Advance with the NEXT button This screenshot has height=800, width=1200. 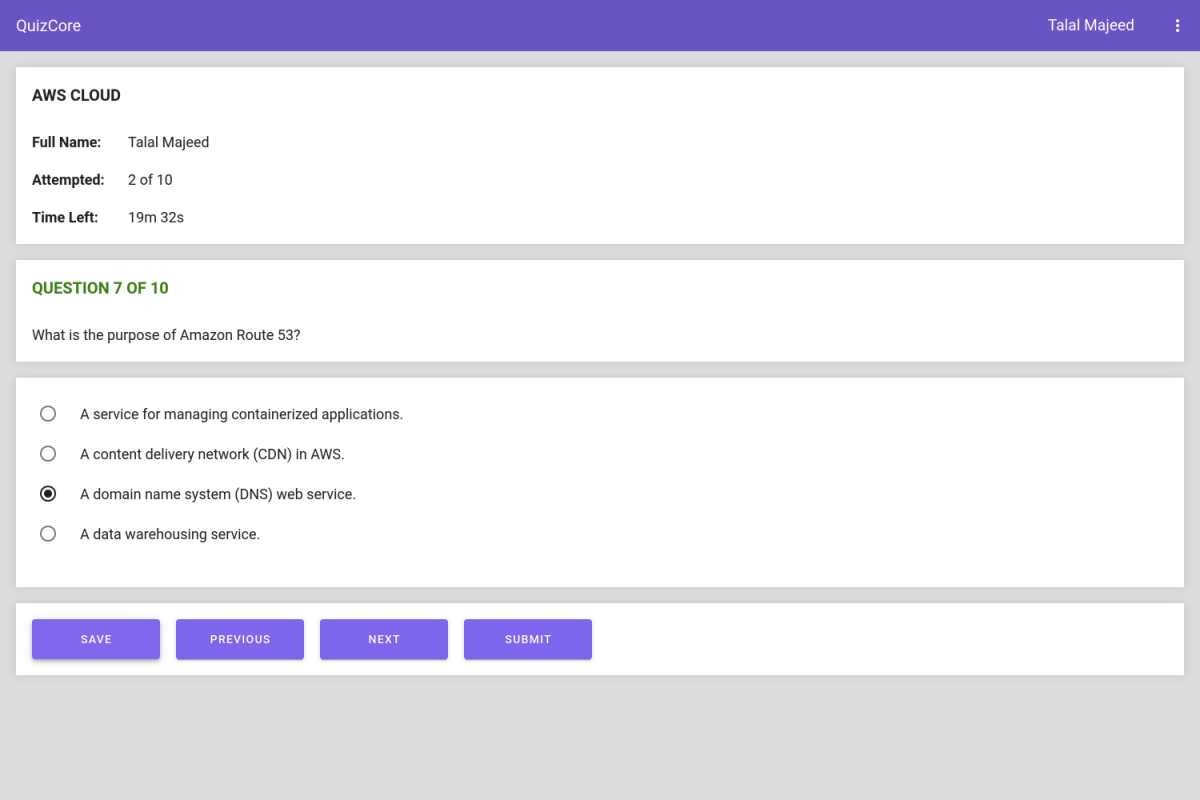(x=384, y=639)
